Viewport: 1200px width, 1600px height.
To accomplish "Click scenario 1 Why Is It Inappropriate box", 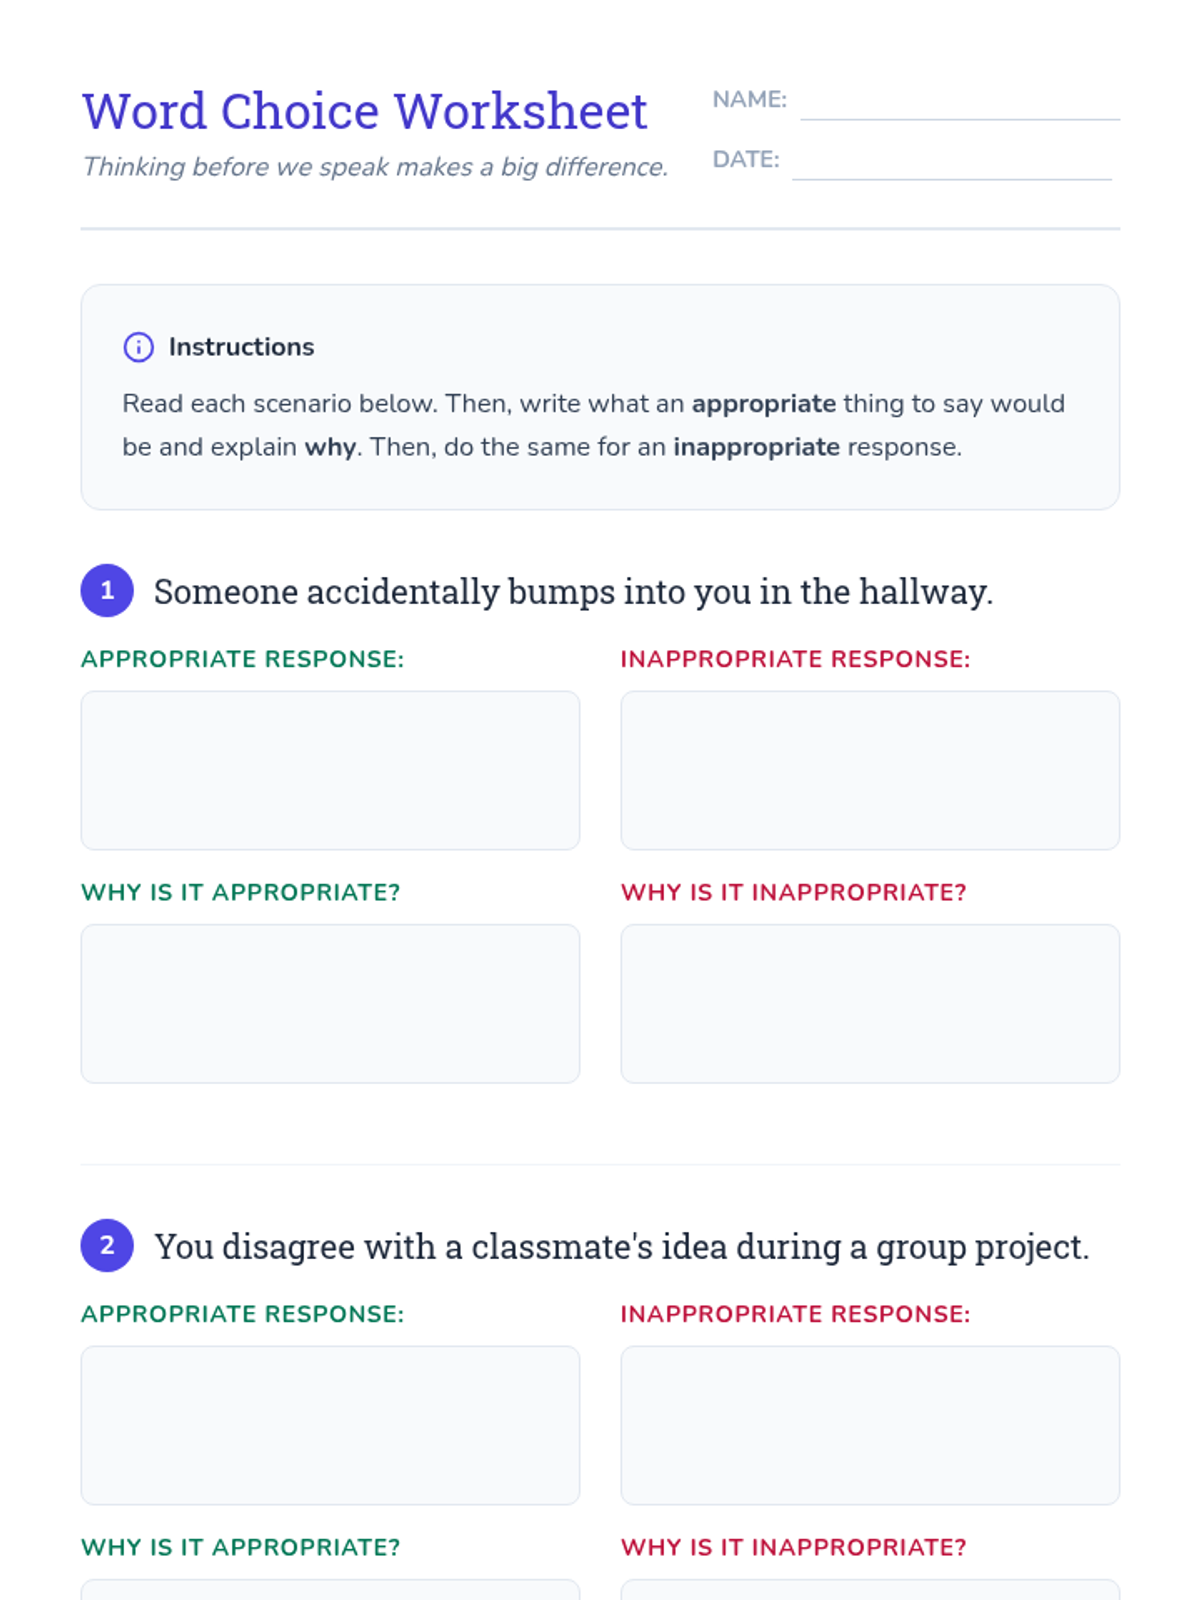I will pyautogui.click(x=870, y=1003).
